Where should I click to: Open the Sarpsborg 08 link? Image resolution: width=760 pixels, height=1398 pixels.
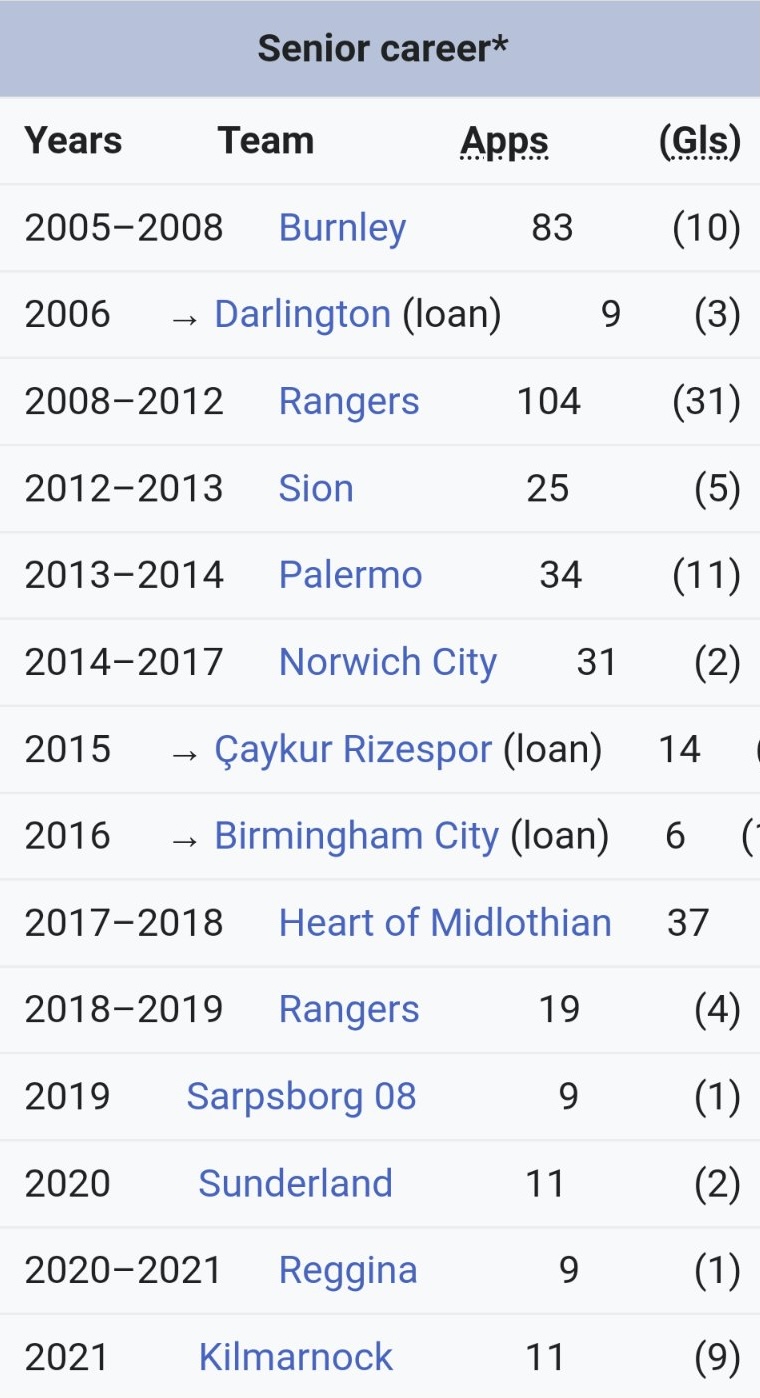click(x=301, y=1097)
